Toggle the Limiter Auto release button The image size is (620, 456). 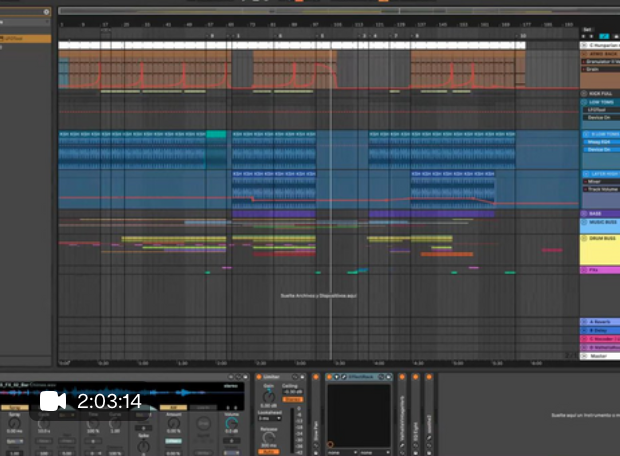269,452
